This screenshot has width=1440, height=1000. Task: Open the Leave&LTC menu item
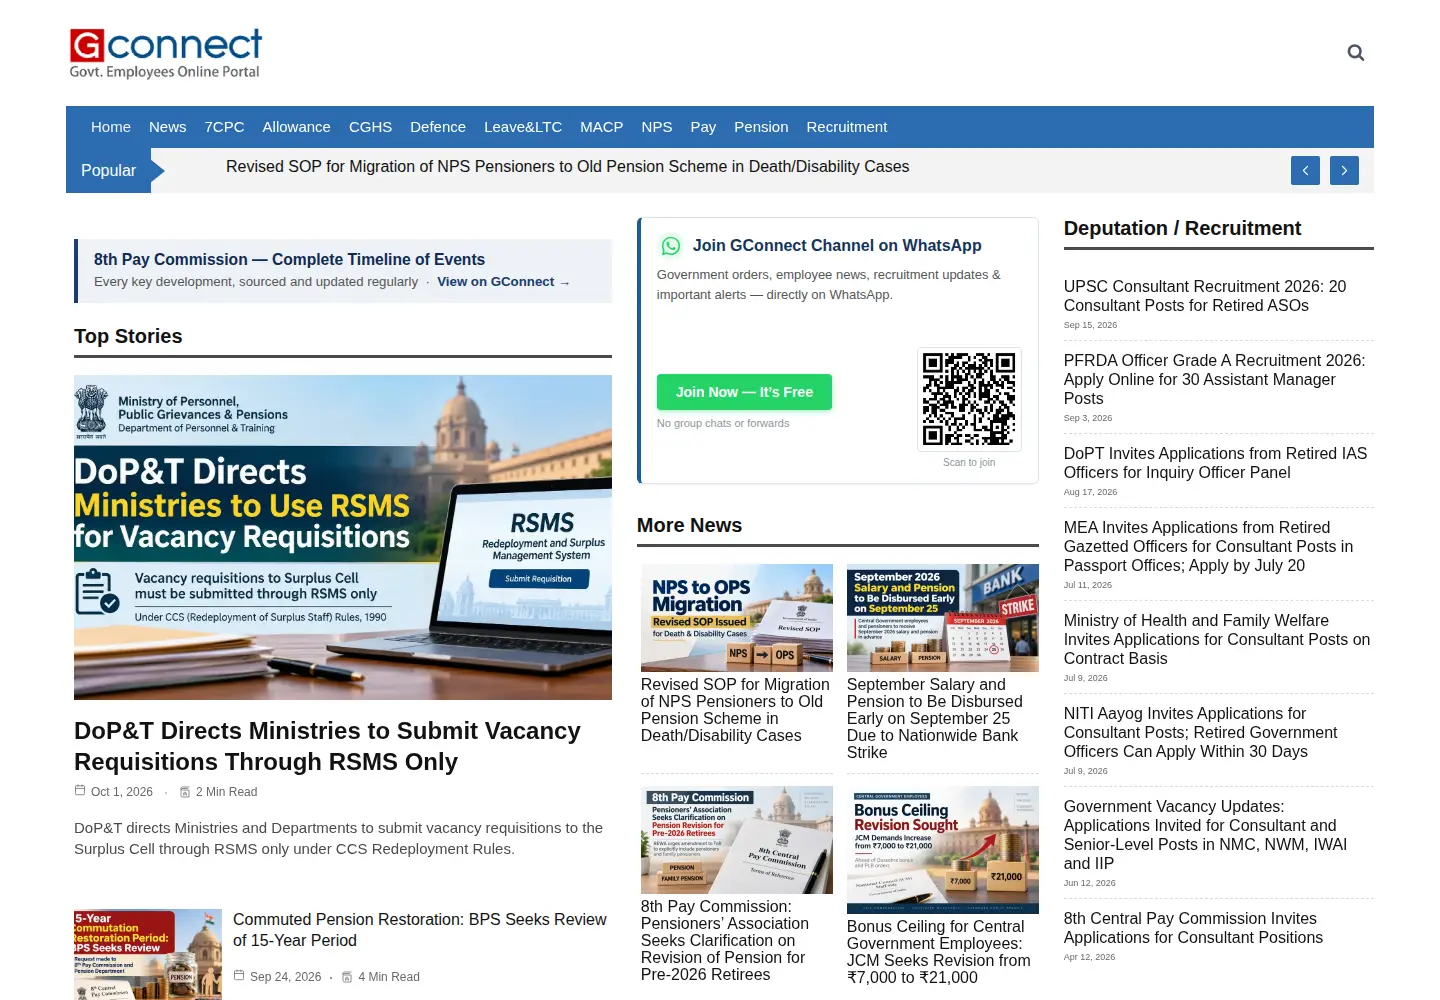(x=523, y=127)
